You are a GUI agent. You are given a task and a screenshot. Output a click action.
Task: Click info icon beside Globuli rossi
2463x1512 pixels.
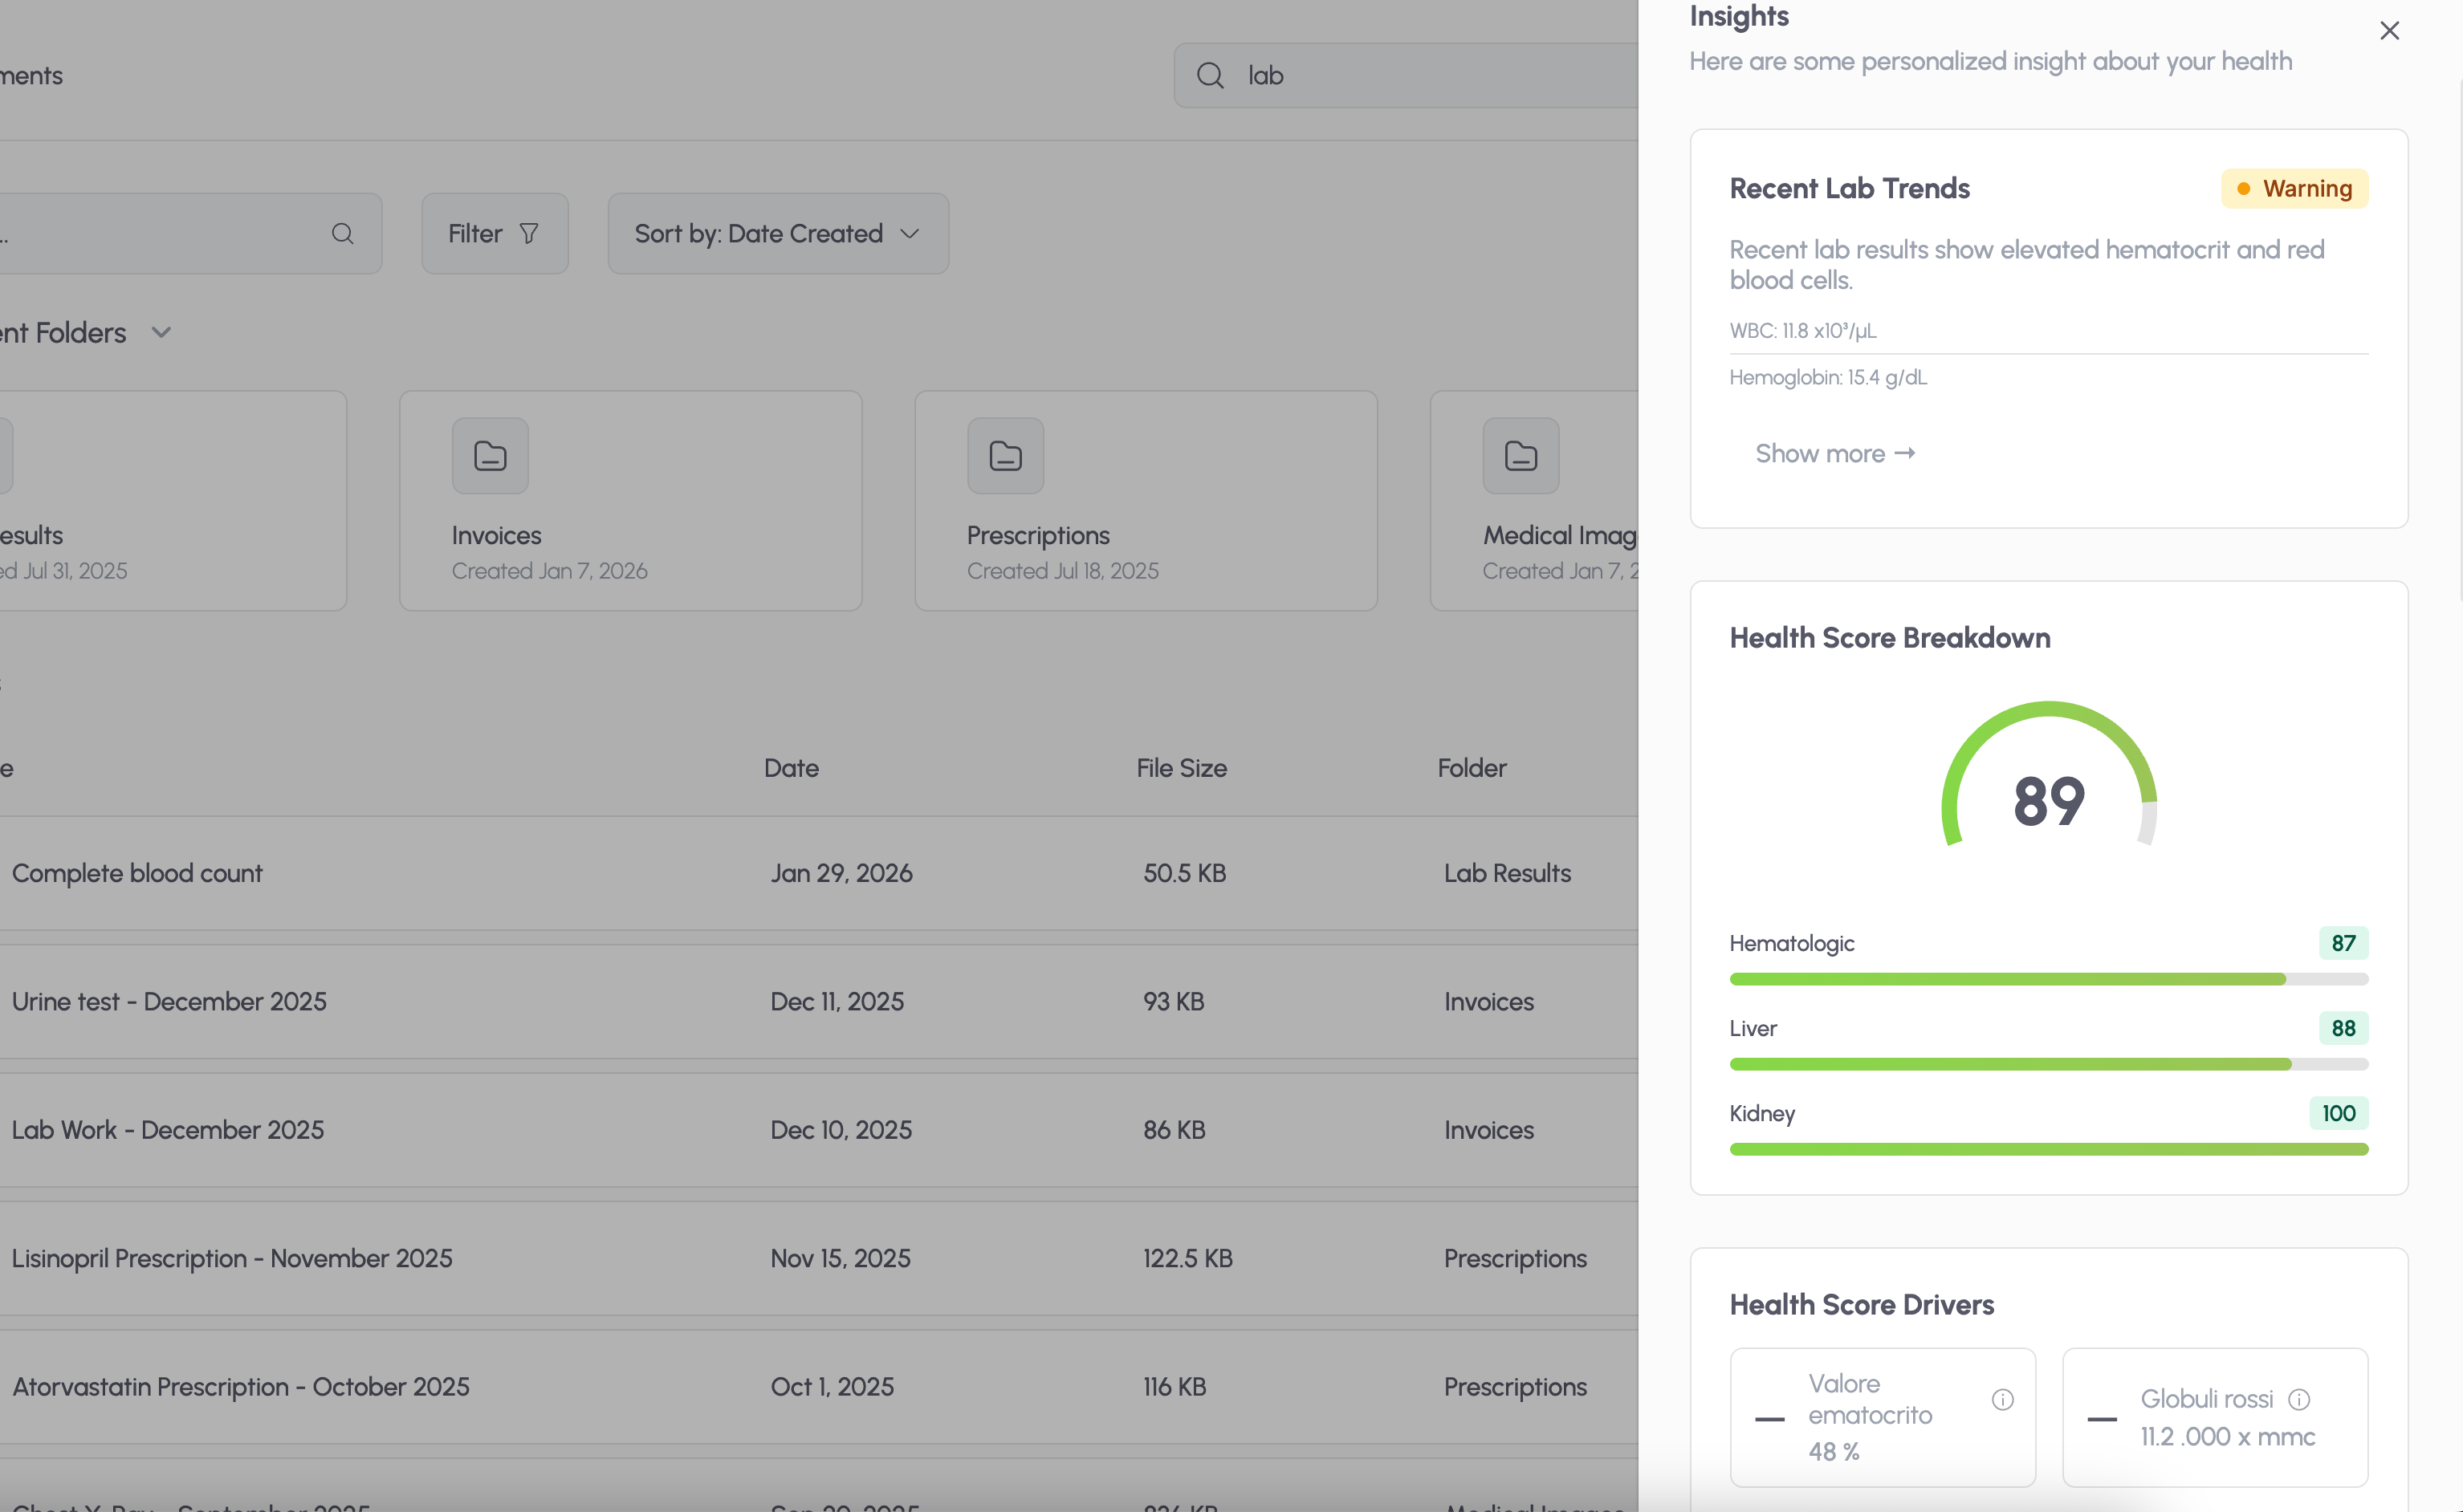(2299, 1399)
